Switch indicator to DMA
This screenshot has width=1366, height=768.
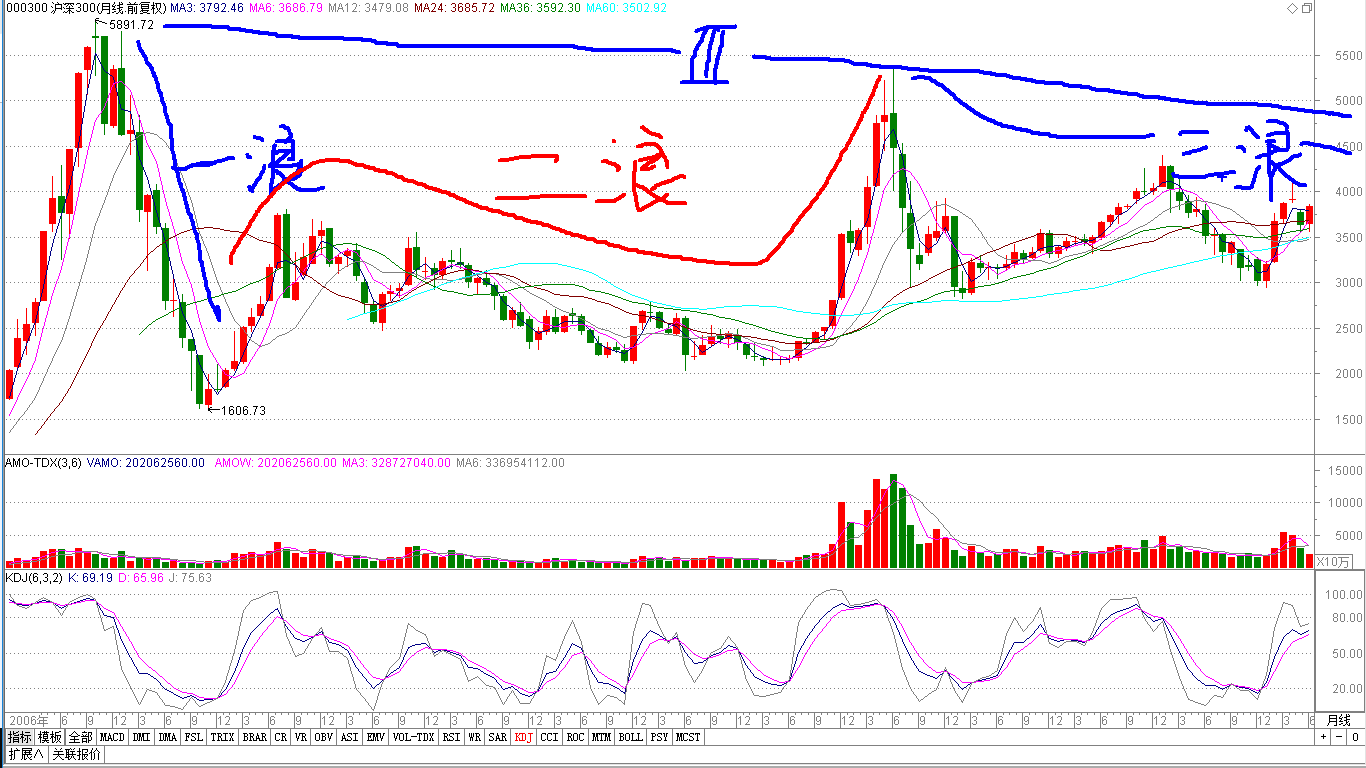[167, 737]
